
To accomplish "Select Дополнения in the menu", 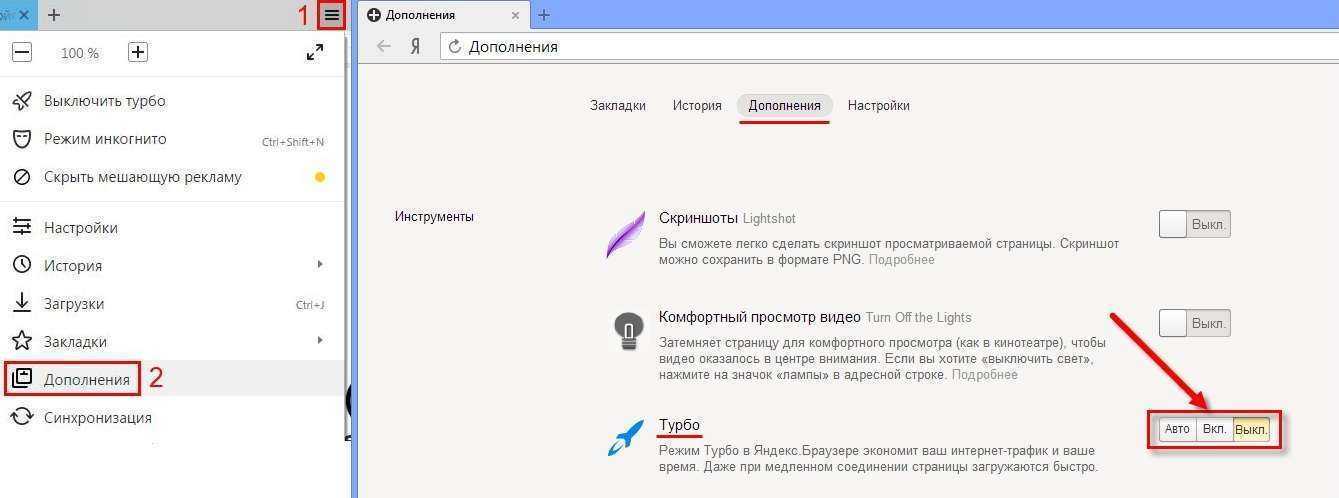I will tap(86, 380).
